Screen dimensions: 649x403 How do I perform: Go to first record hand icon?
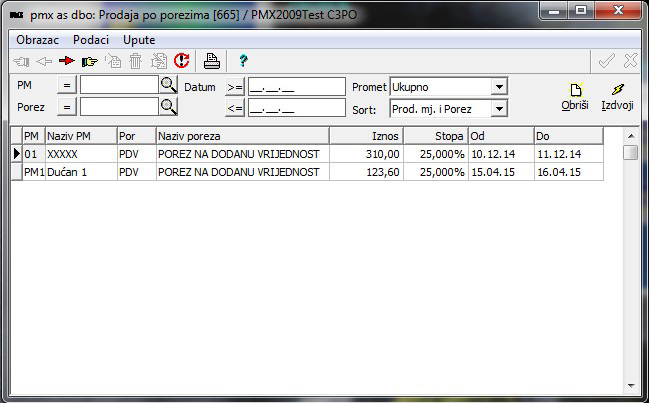pyautogui.click(x=22, y=62)
